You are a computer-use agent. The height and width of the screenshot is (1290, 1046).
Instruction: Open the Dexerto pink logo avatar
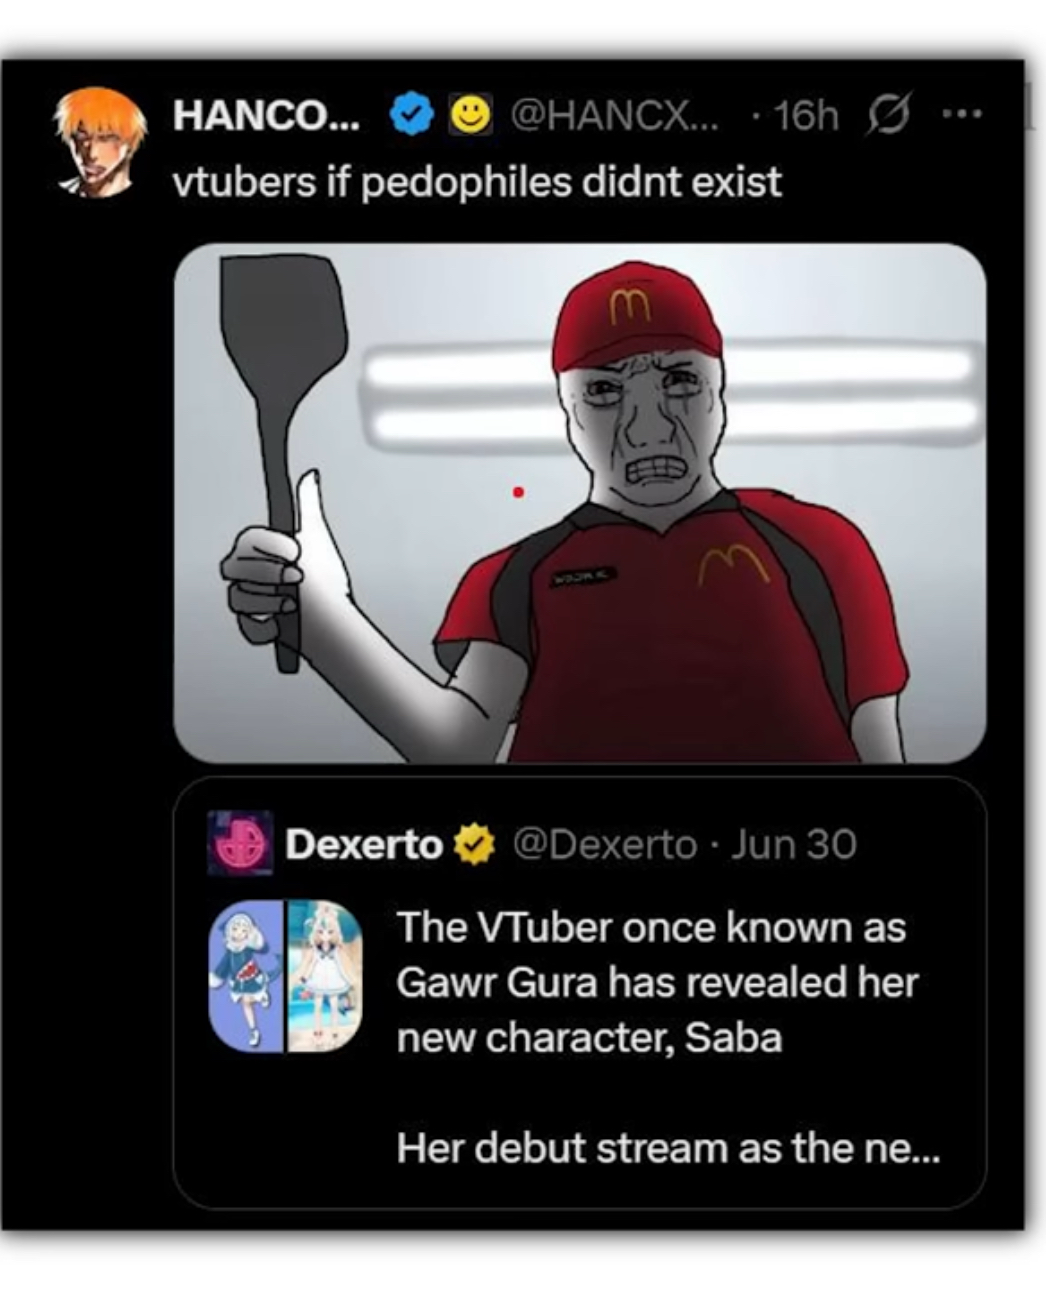click(x=239, y=843)
